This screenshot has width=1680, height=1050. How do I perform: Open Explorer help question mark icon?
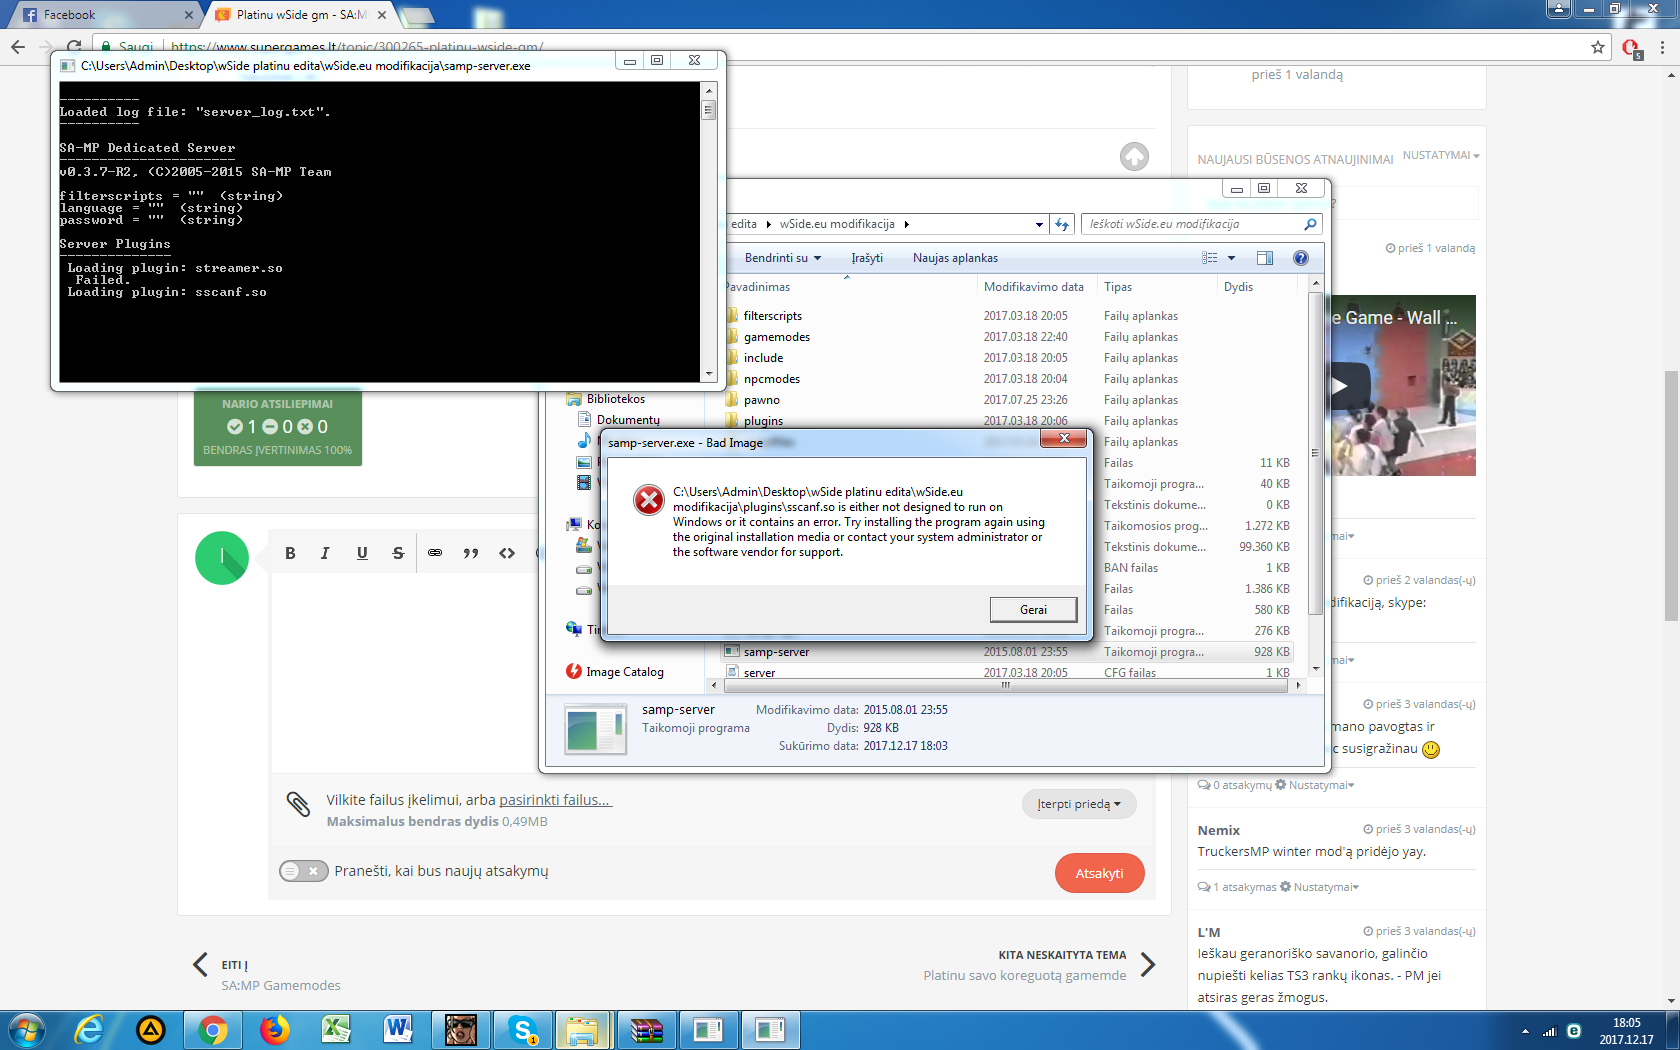click(x=1300, y=258)
